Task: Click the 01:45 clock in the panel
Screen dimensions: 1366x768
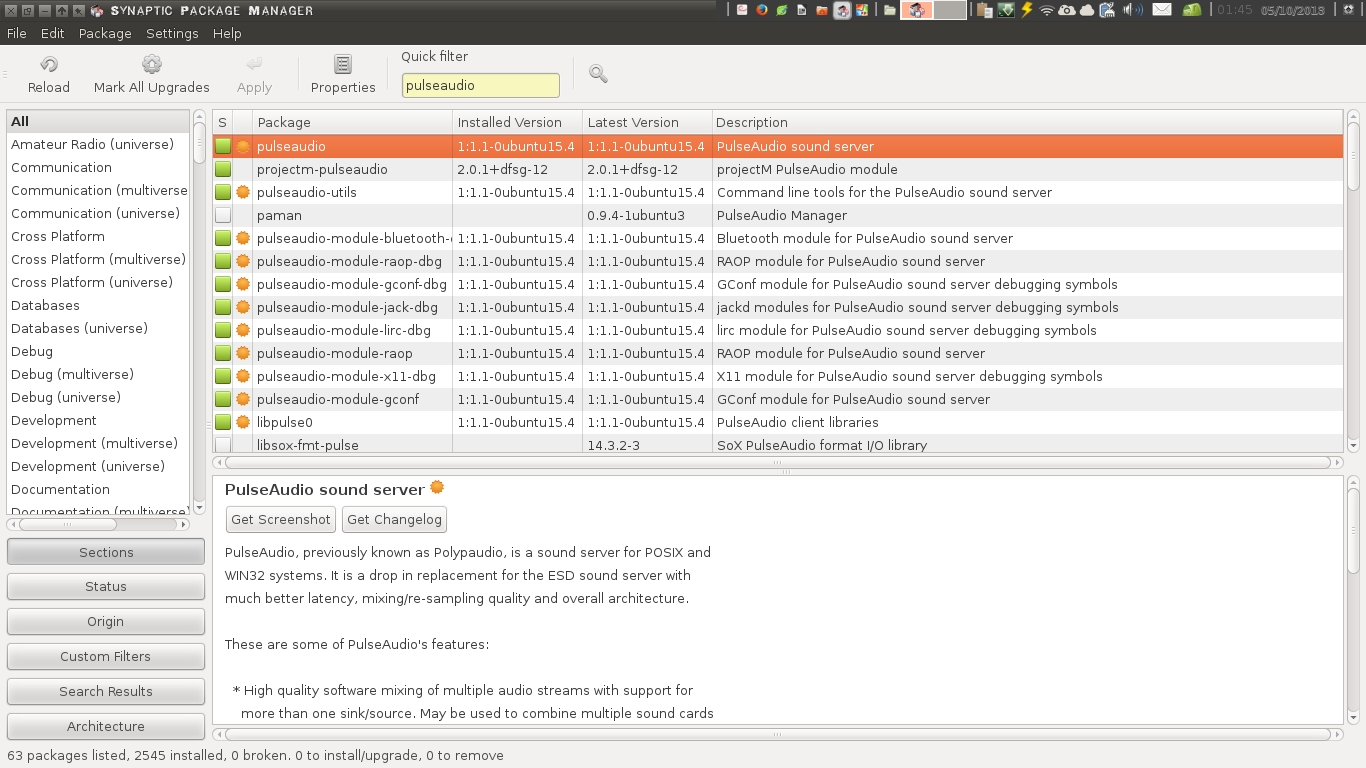Action: pos(1235,10)
